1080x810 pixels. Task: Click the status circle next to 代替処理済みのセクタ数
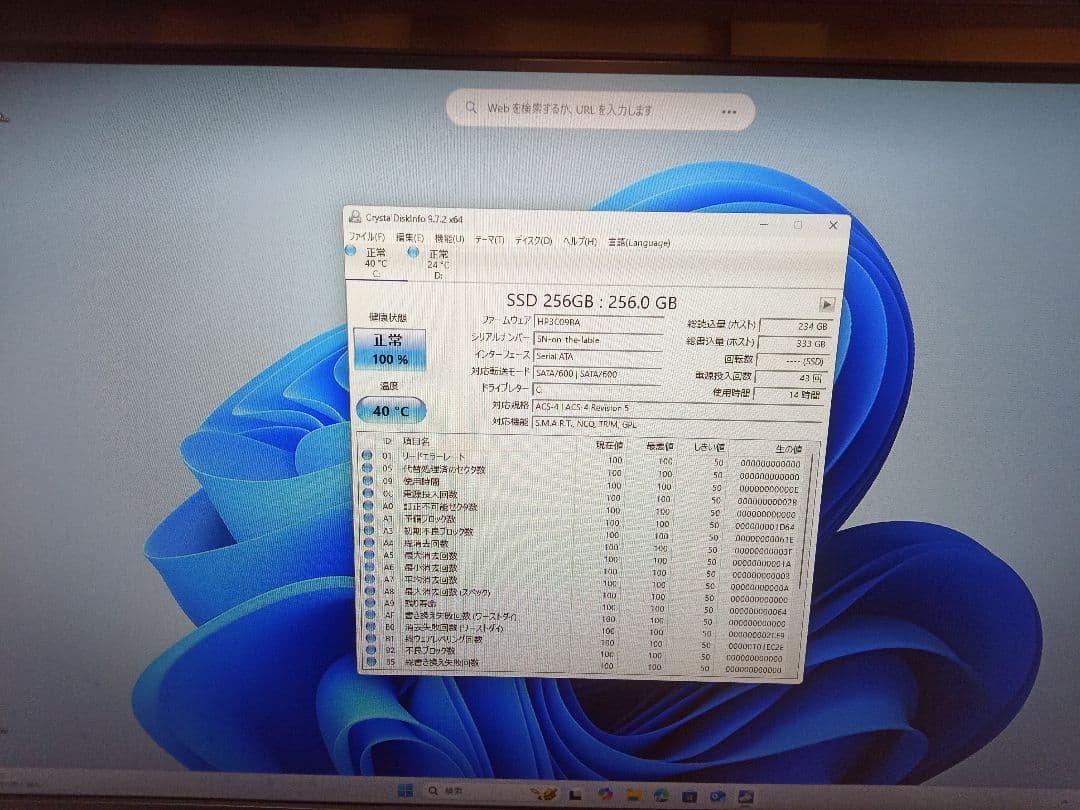coord(368,466)
